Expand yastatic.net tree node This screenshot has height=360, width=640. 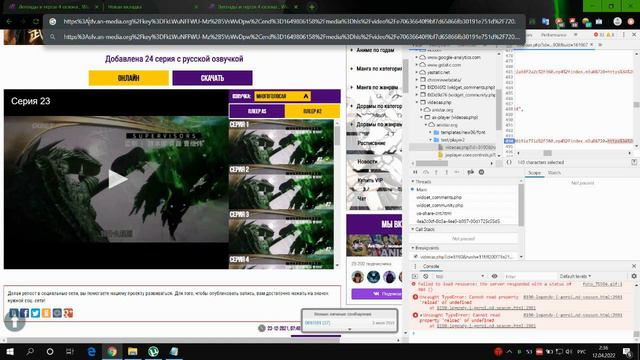pyautogui.click(x=417, y=72)
